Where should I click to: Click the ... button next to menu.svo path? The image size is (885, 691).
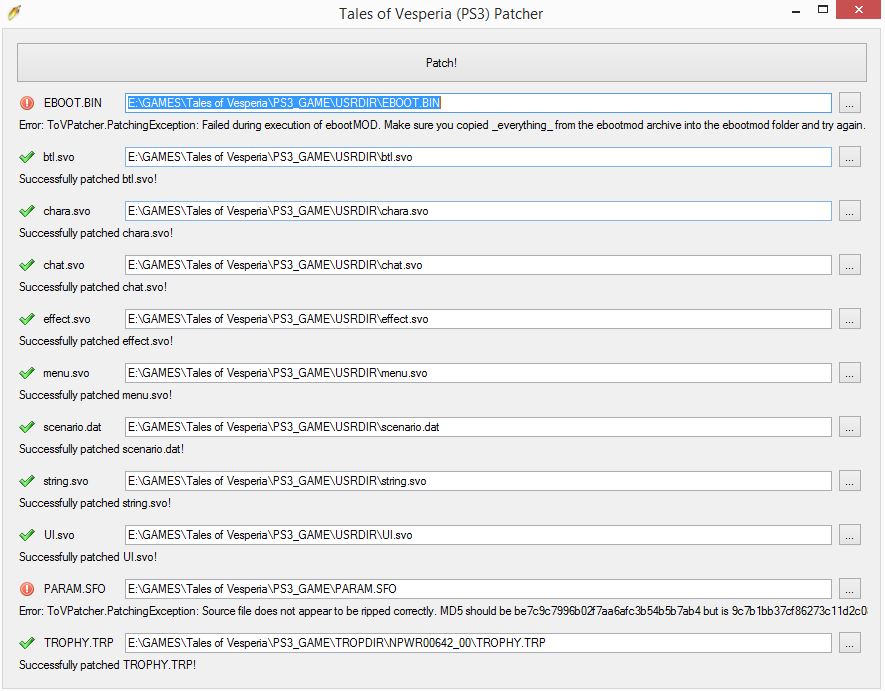coord(849,373)
